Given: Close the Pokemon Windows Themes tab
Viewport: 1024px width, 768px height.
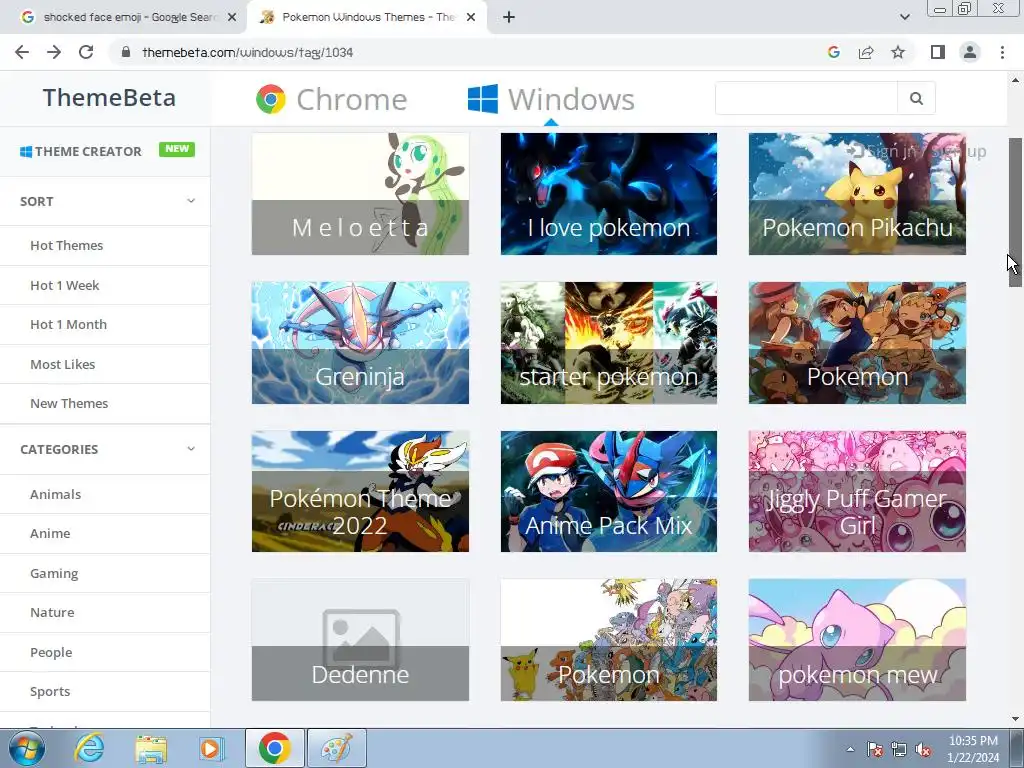Looking at the screenshot, I should 471,17.
